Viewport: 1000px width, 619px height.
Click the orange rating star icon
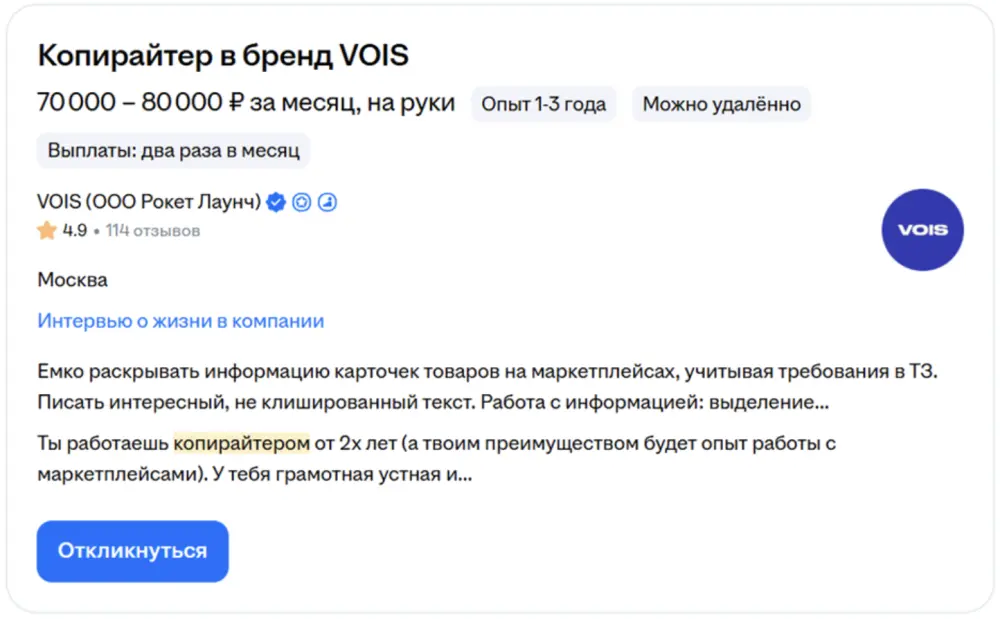click(x=46, y=231)
